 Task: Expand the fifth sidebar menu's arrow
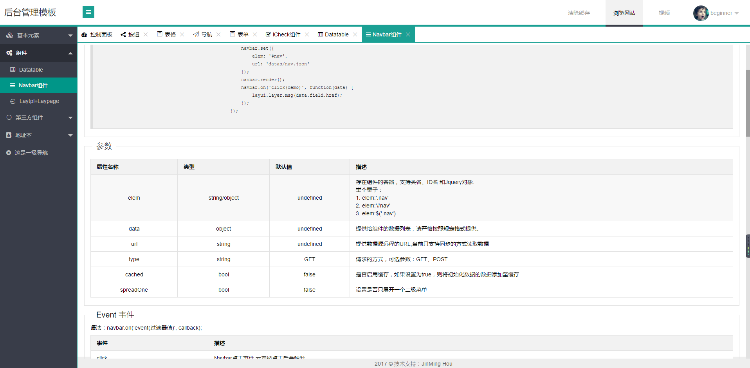click(70, 135)
